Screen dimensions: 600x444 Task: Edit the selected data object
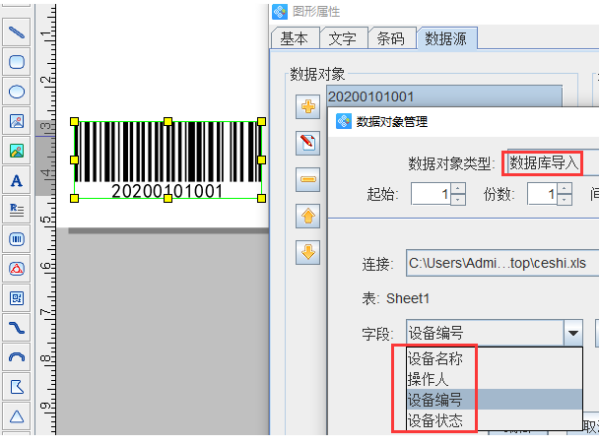pos(308,143)
